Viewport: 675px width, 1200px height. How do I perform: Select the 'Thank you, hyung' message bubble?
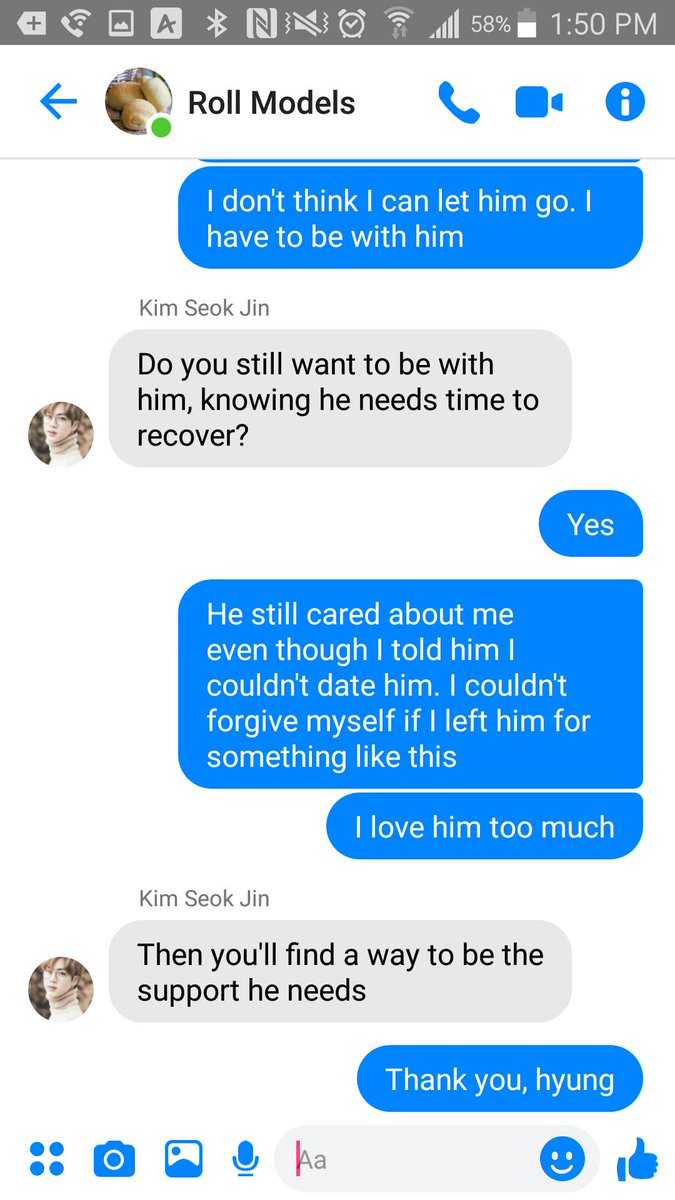500,1079
